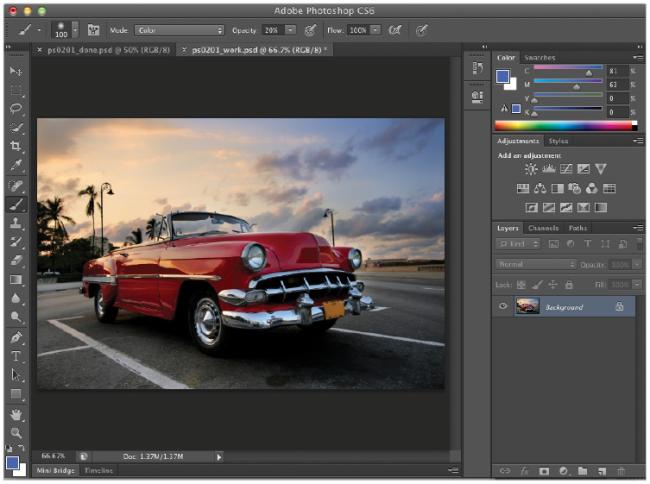The width and height of the screenshot is (650, 484).
Task: Add a Levels adjustment
Action: 548,169
